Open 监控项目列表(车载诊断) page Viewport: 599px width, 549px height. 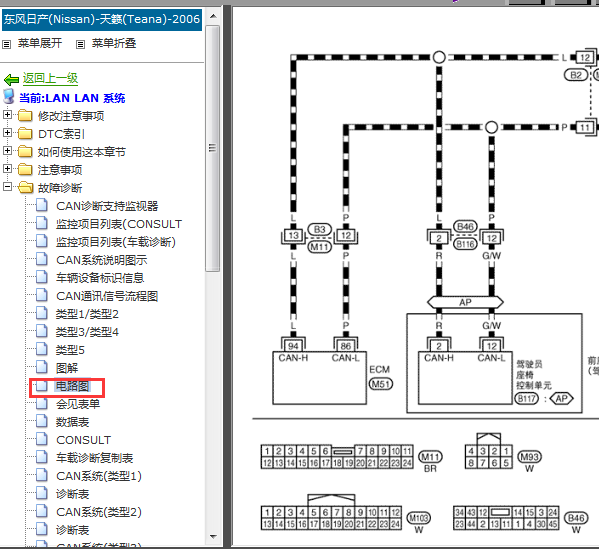(x=116, y=242)
